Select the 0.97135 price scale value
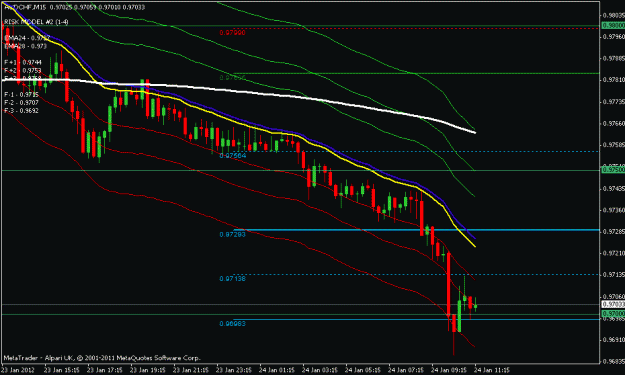625x375 pixels. click(x=614, y=275)
